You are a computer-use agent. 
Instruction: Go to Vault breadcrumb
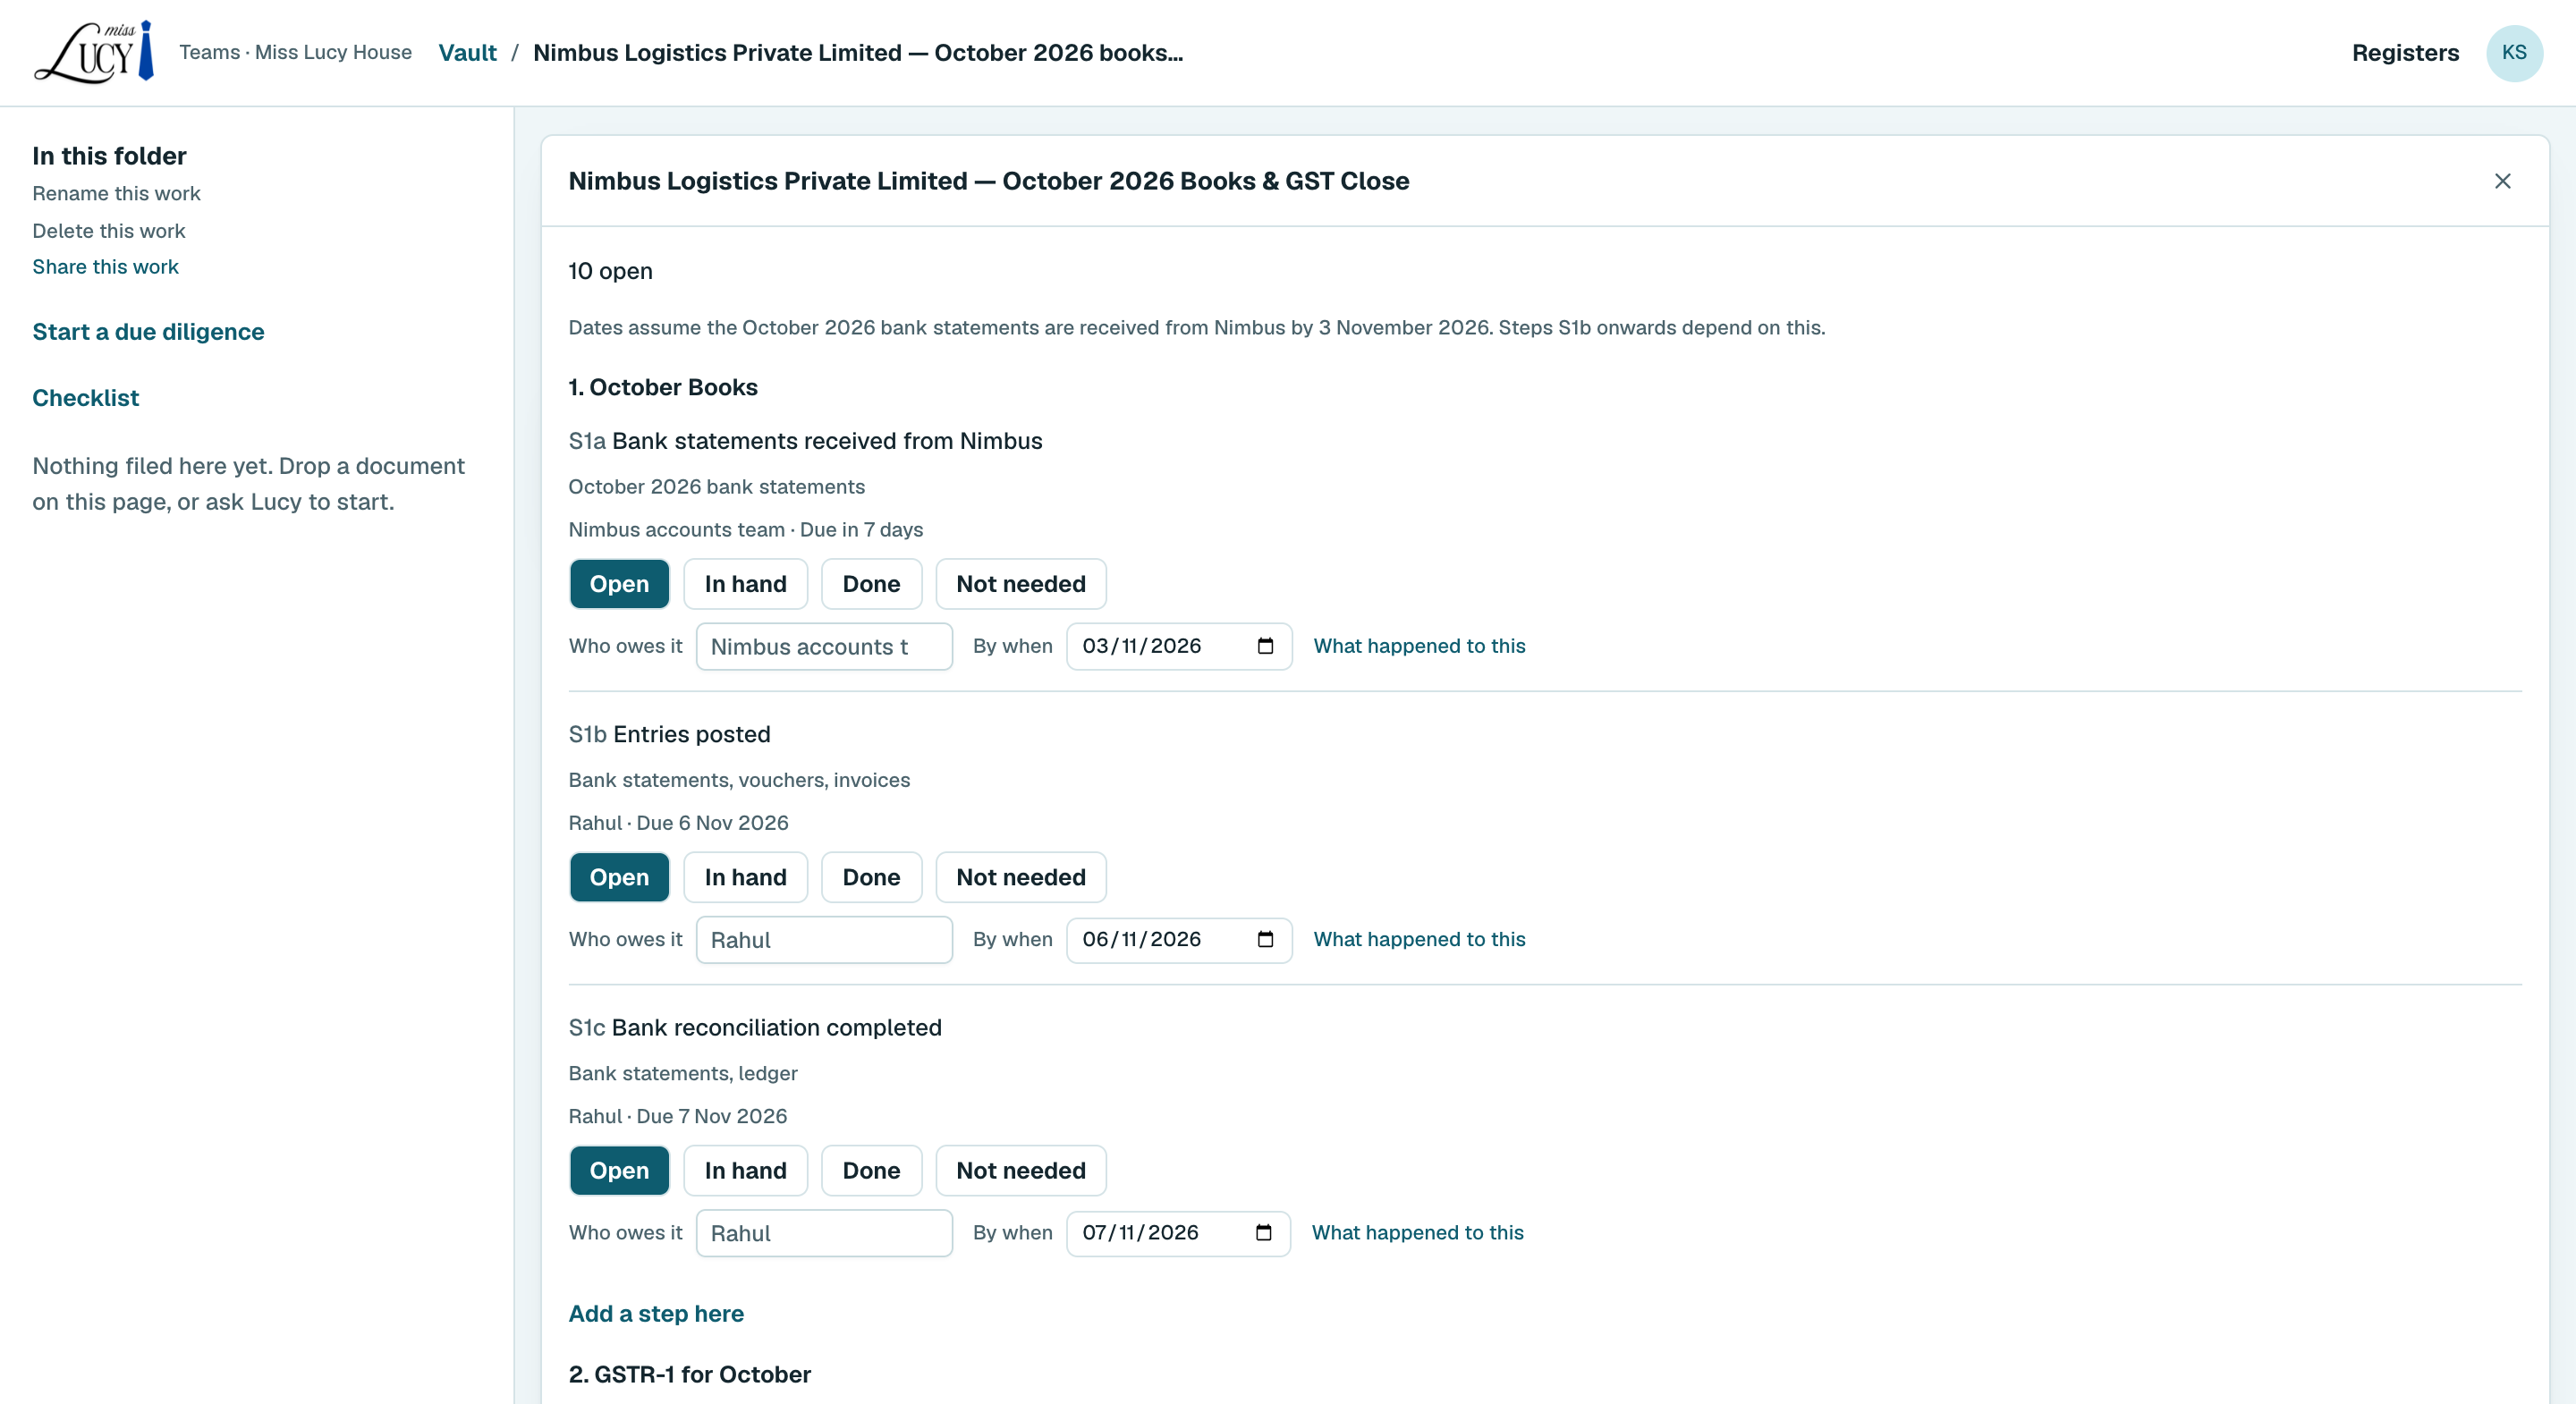tap(467, 53)
